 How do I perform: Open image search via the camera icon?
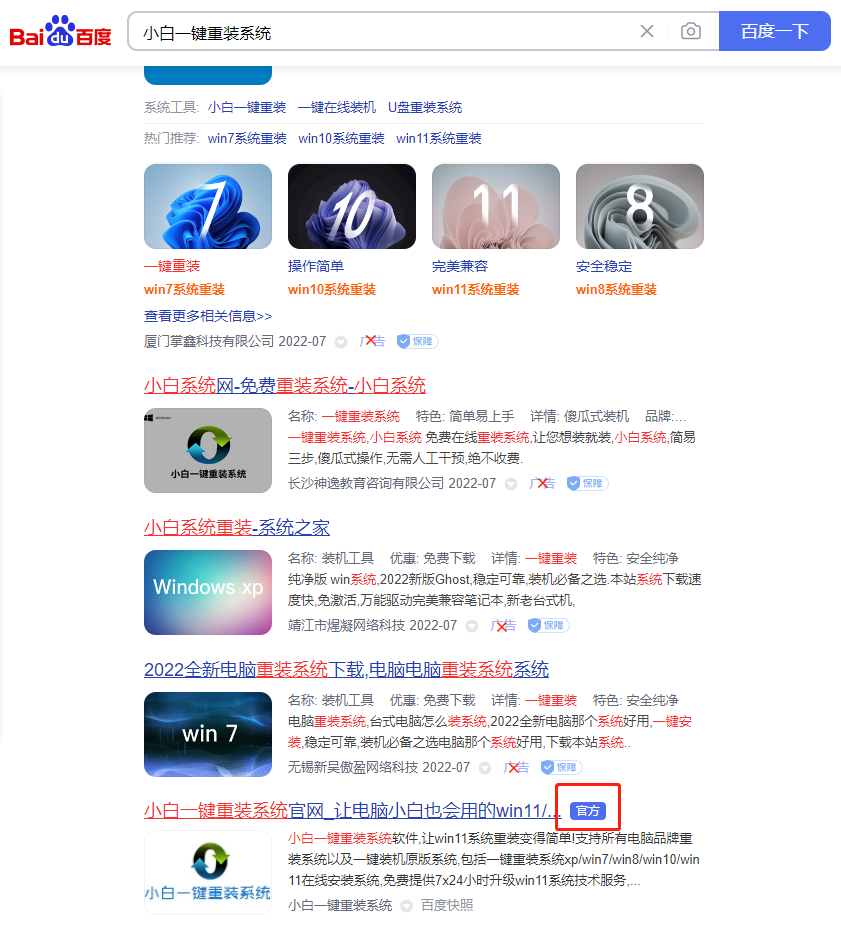pyautogui.click(x=690, y=31)
